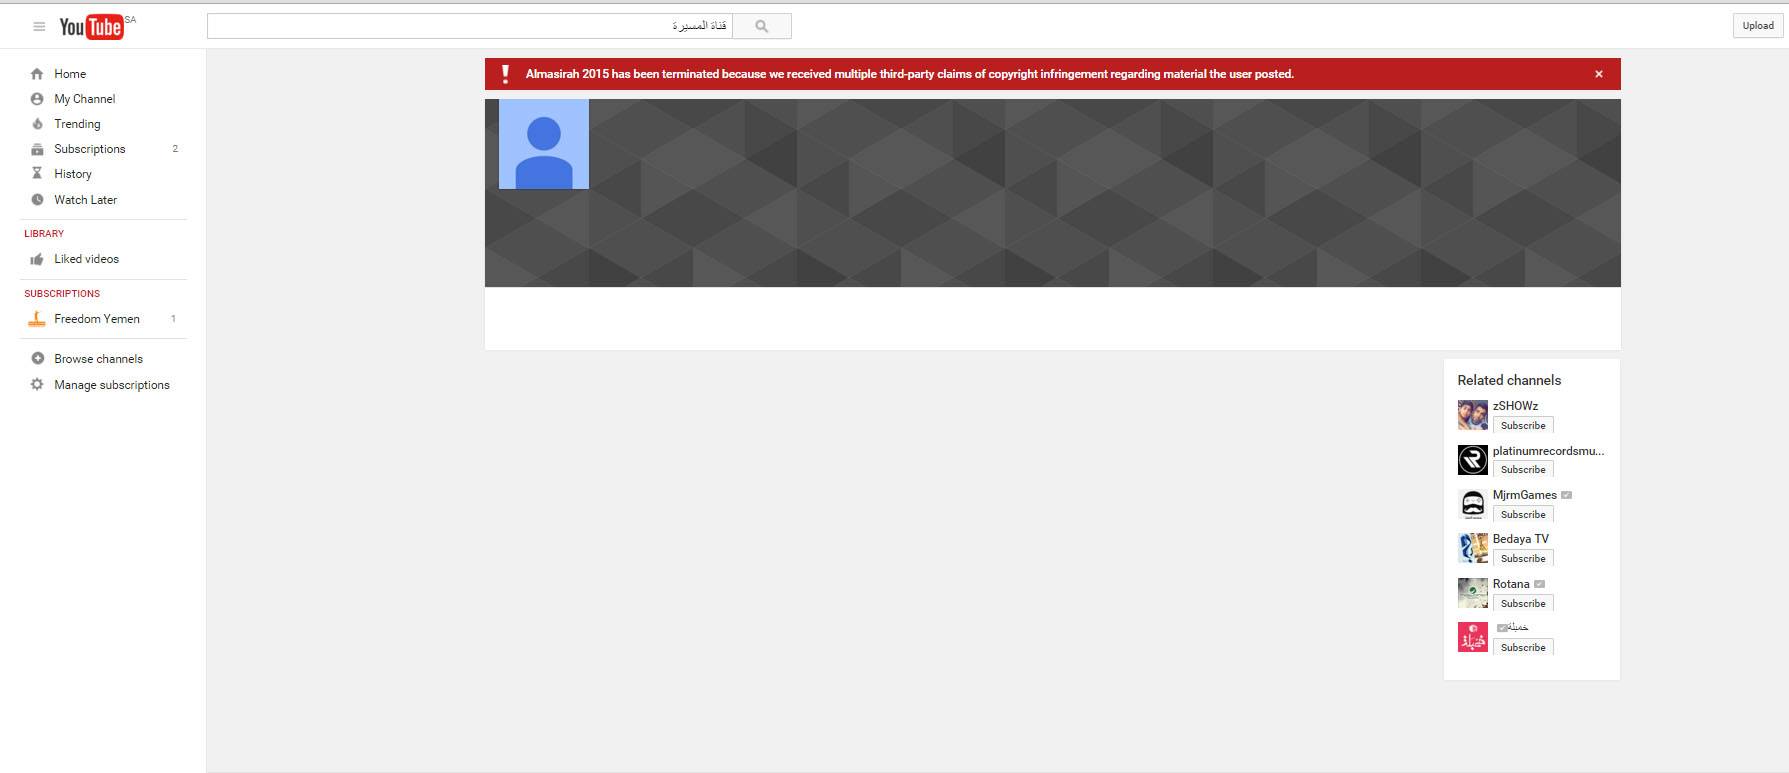Open Rotana channel thumbnail

1472,593
